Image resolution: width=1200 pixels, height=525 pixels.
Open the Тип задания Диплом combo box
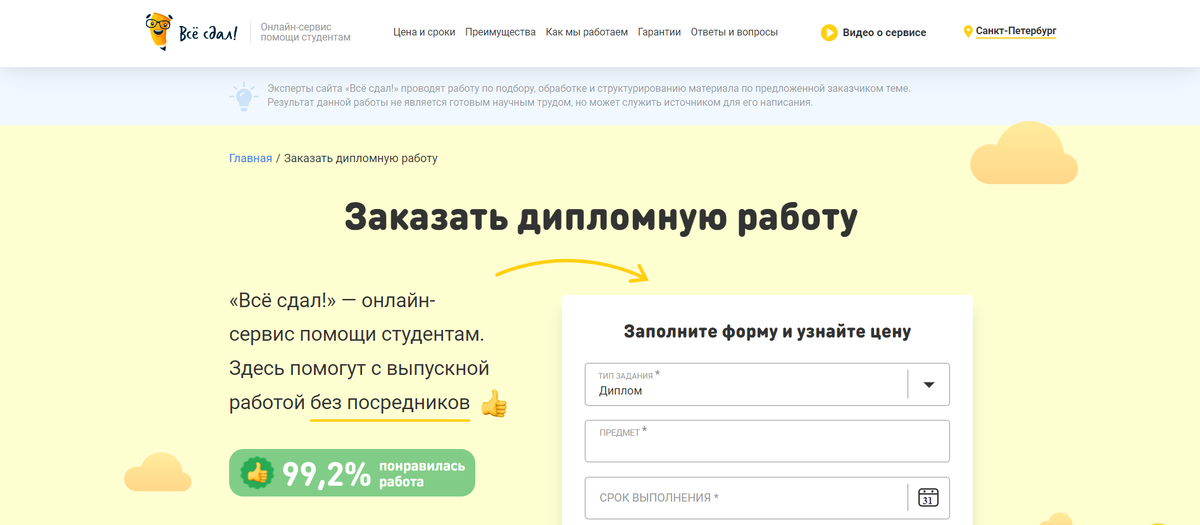[x=767, y=384]
